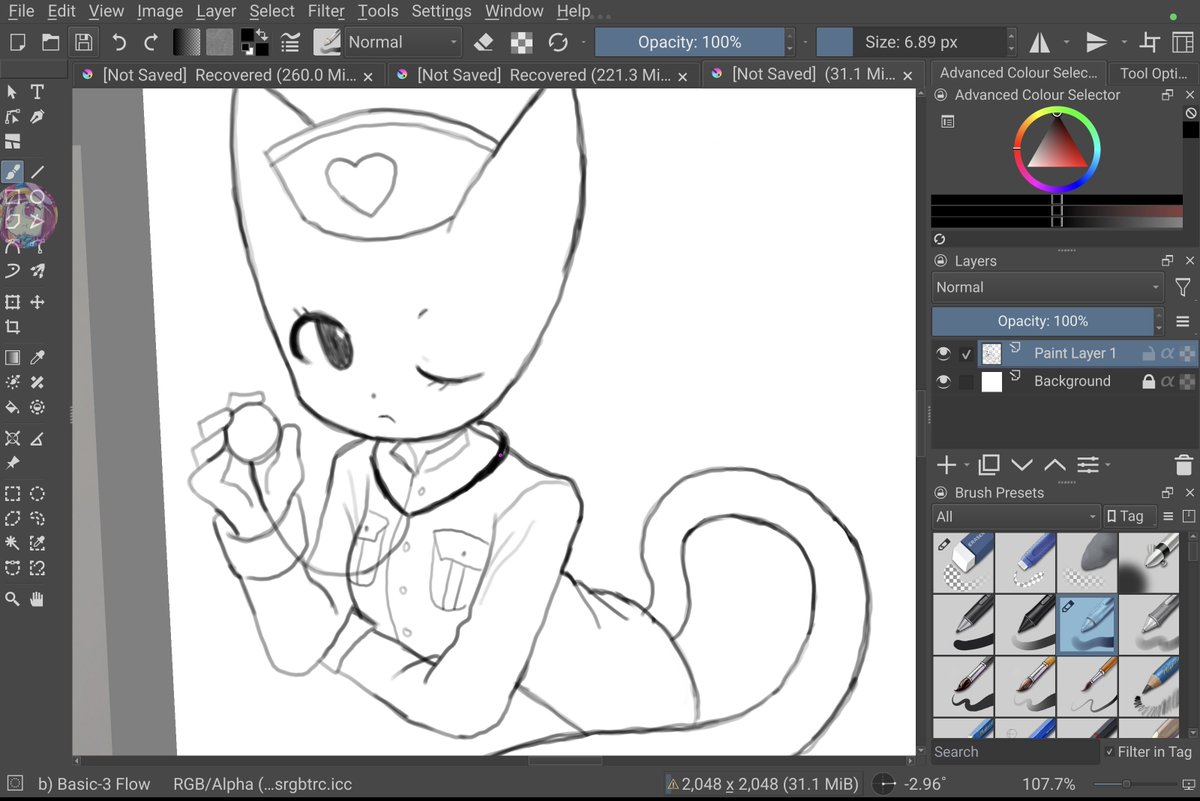This screenshot has width=1200, height=801.
Task: Toggle eraser mode in the toolbar
Action: pos(483,42)
